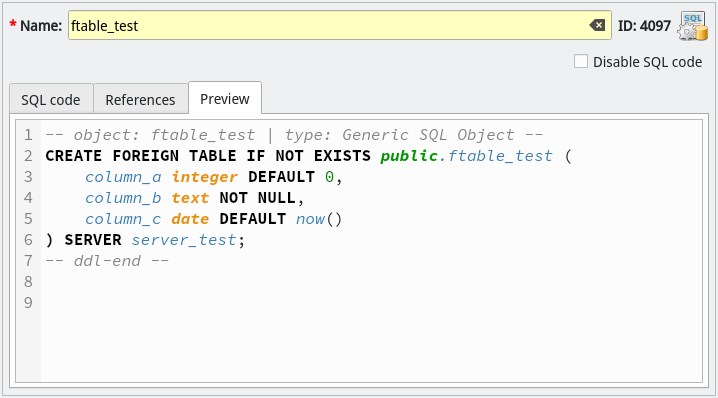718x398 pixels.
Task: Click line number 9 in the gutter
Action: pos(28,303)
